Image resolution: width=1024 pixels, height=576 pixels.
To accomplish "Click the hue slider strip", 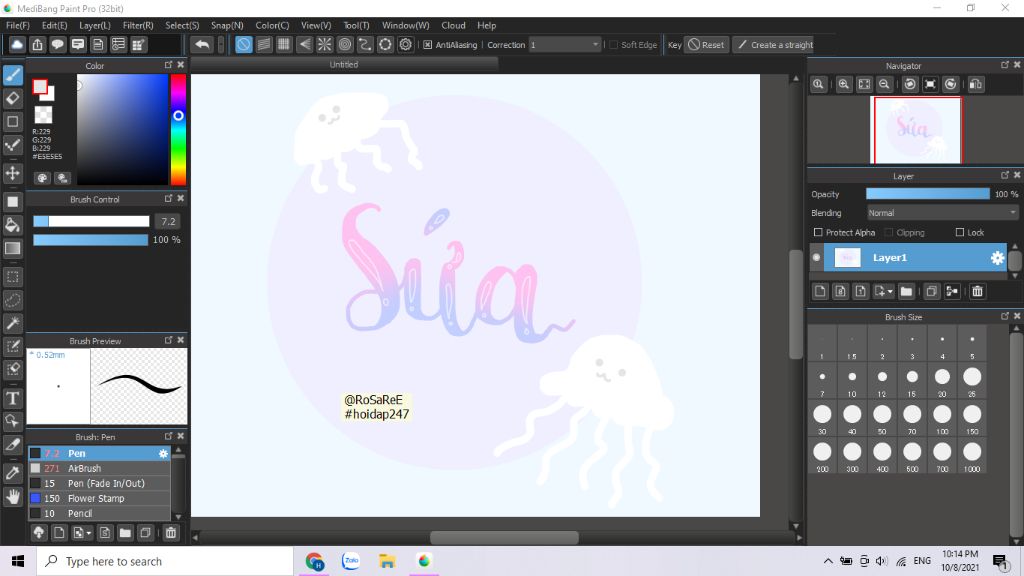I will point(178,129).
